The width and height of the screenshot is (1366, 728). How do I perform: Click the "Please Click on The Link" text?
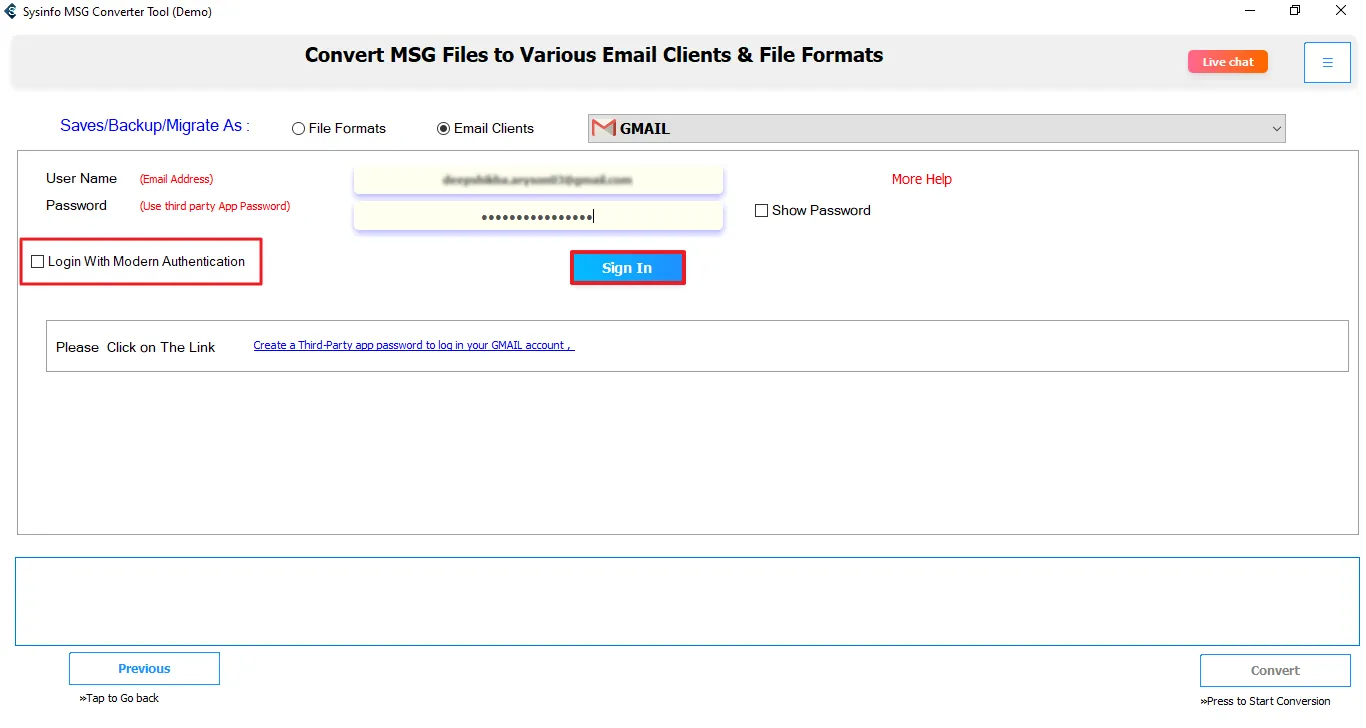click(x=136, y=347)
